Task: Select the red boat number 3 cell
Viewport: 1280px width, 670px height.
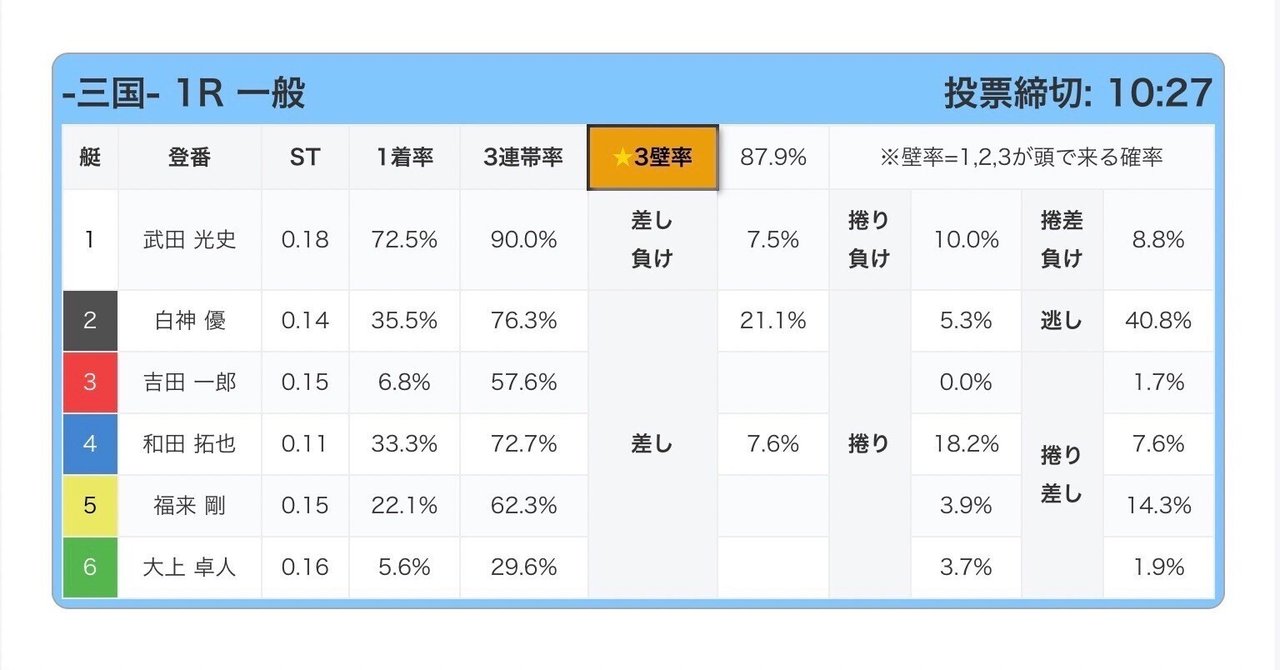Action: click(x=90, y=382)
